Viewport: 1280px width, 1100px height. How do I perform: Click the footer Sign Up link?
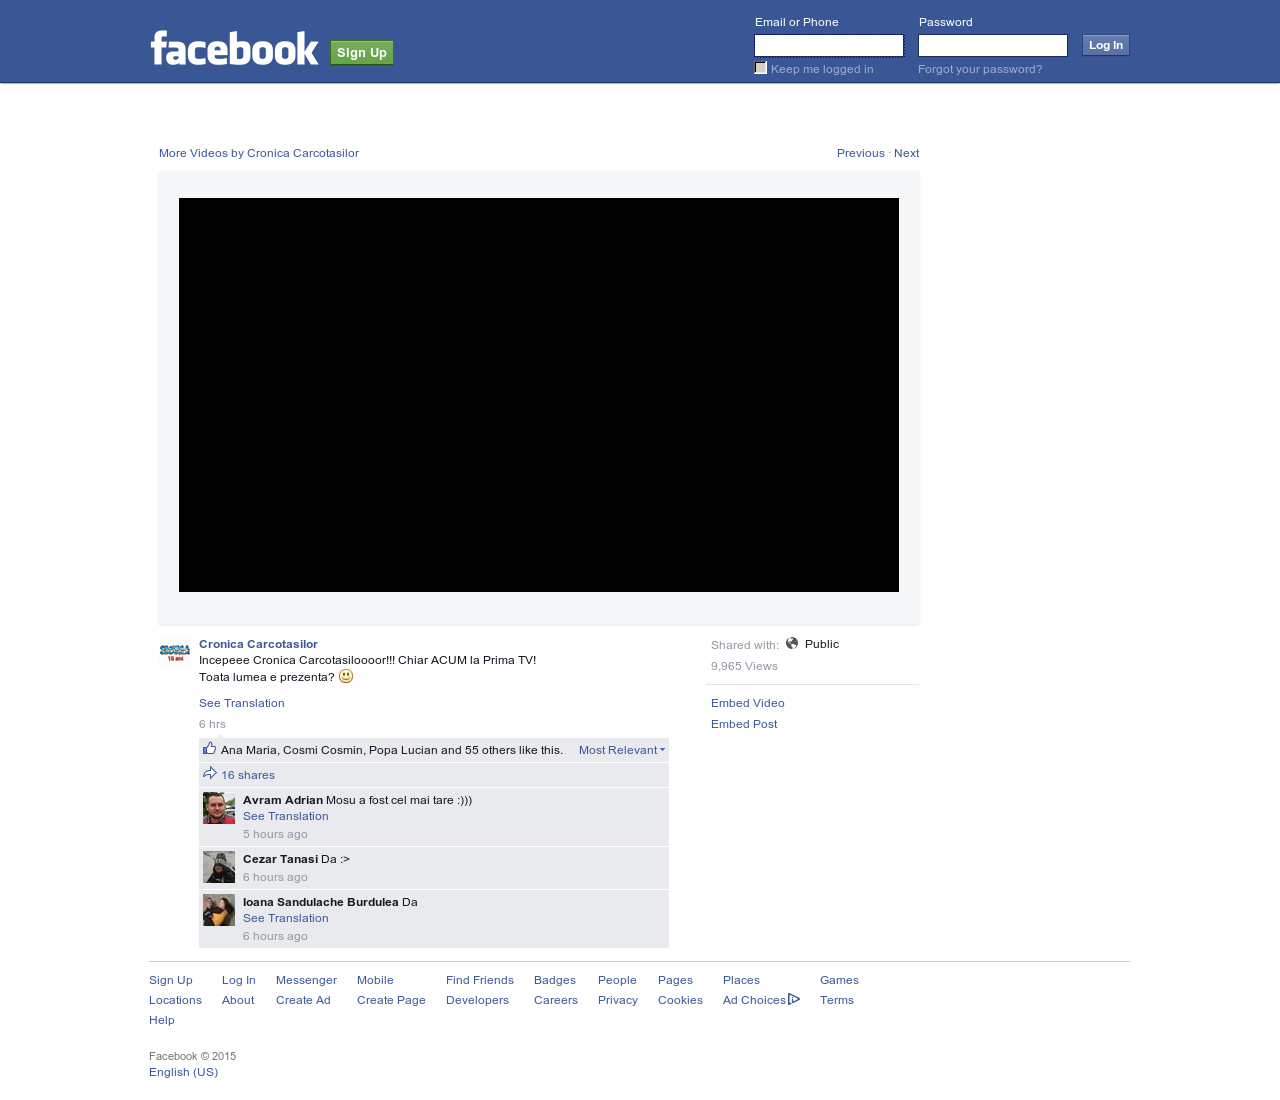pos(171,980)
